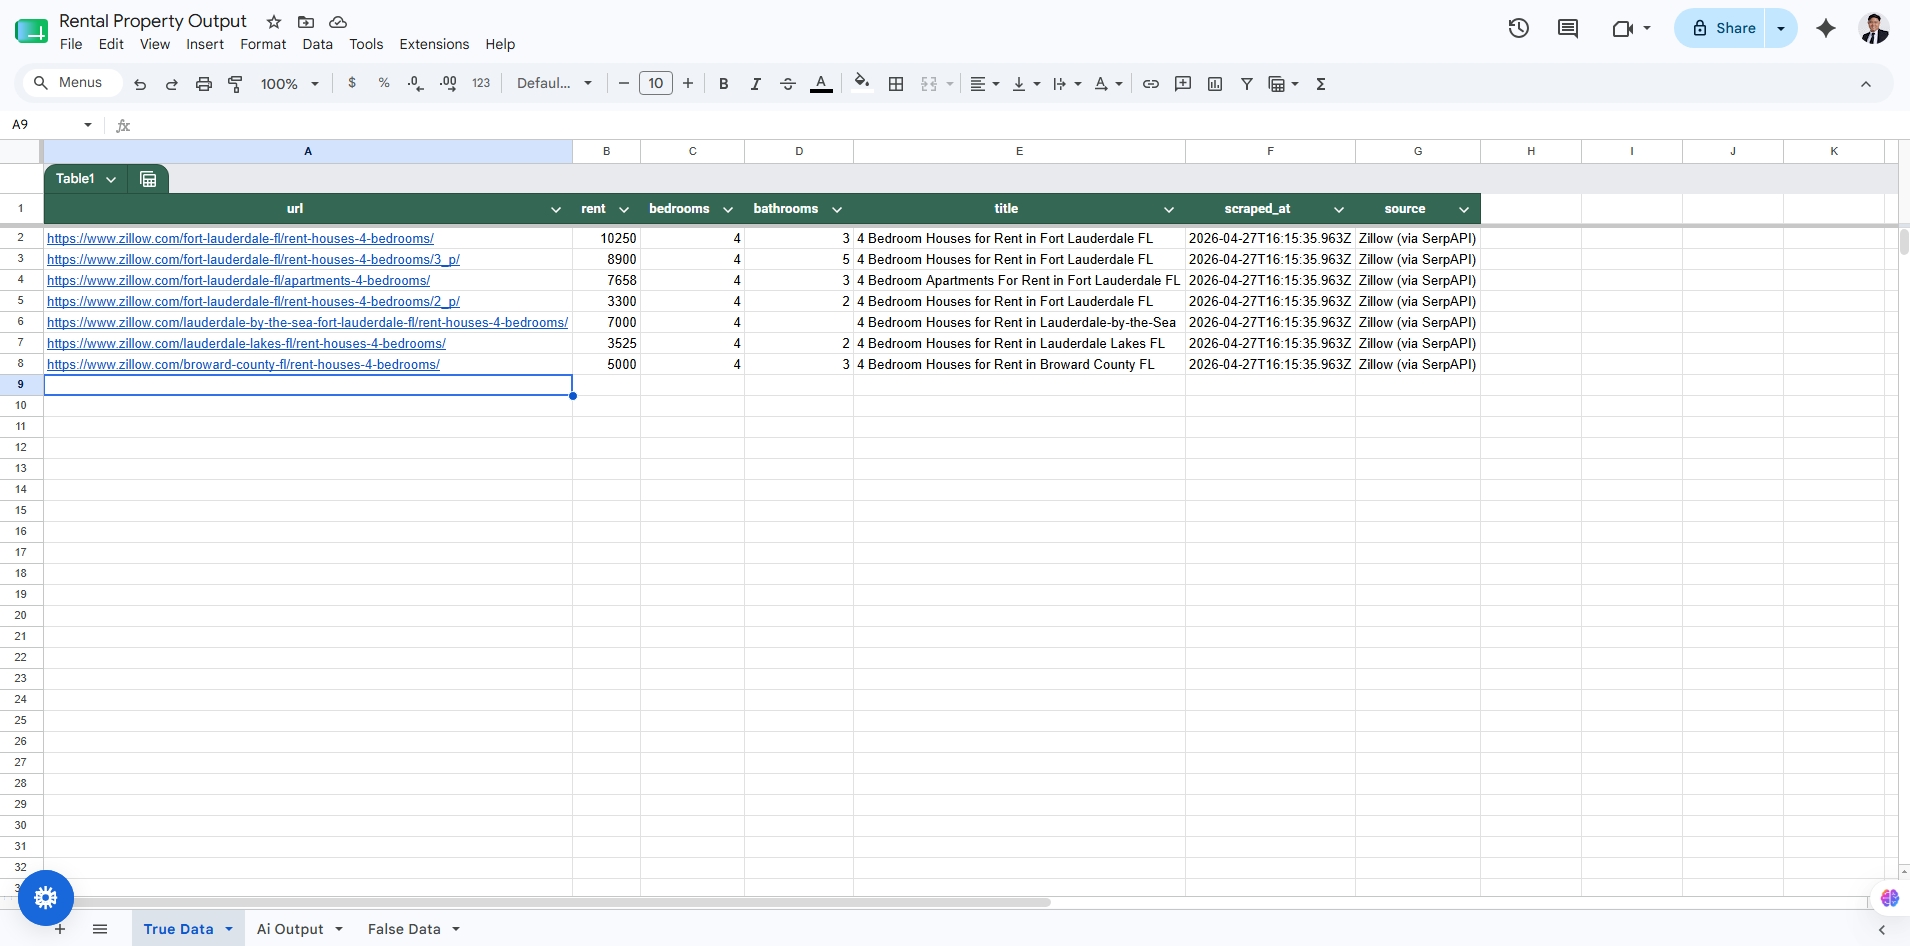Open the Insert menu
Image resolution: width=1910 pixels, height=946 pixels.
(205, 44)
